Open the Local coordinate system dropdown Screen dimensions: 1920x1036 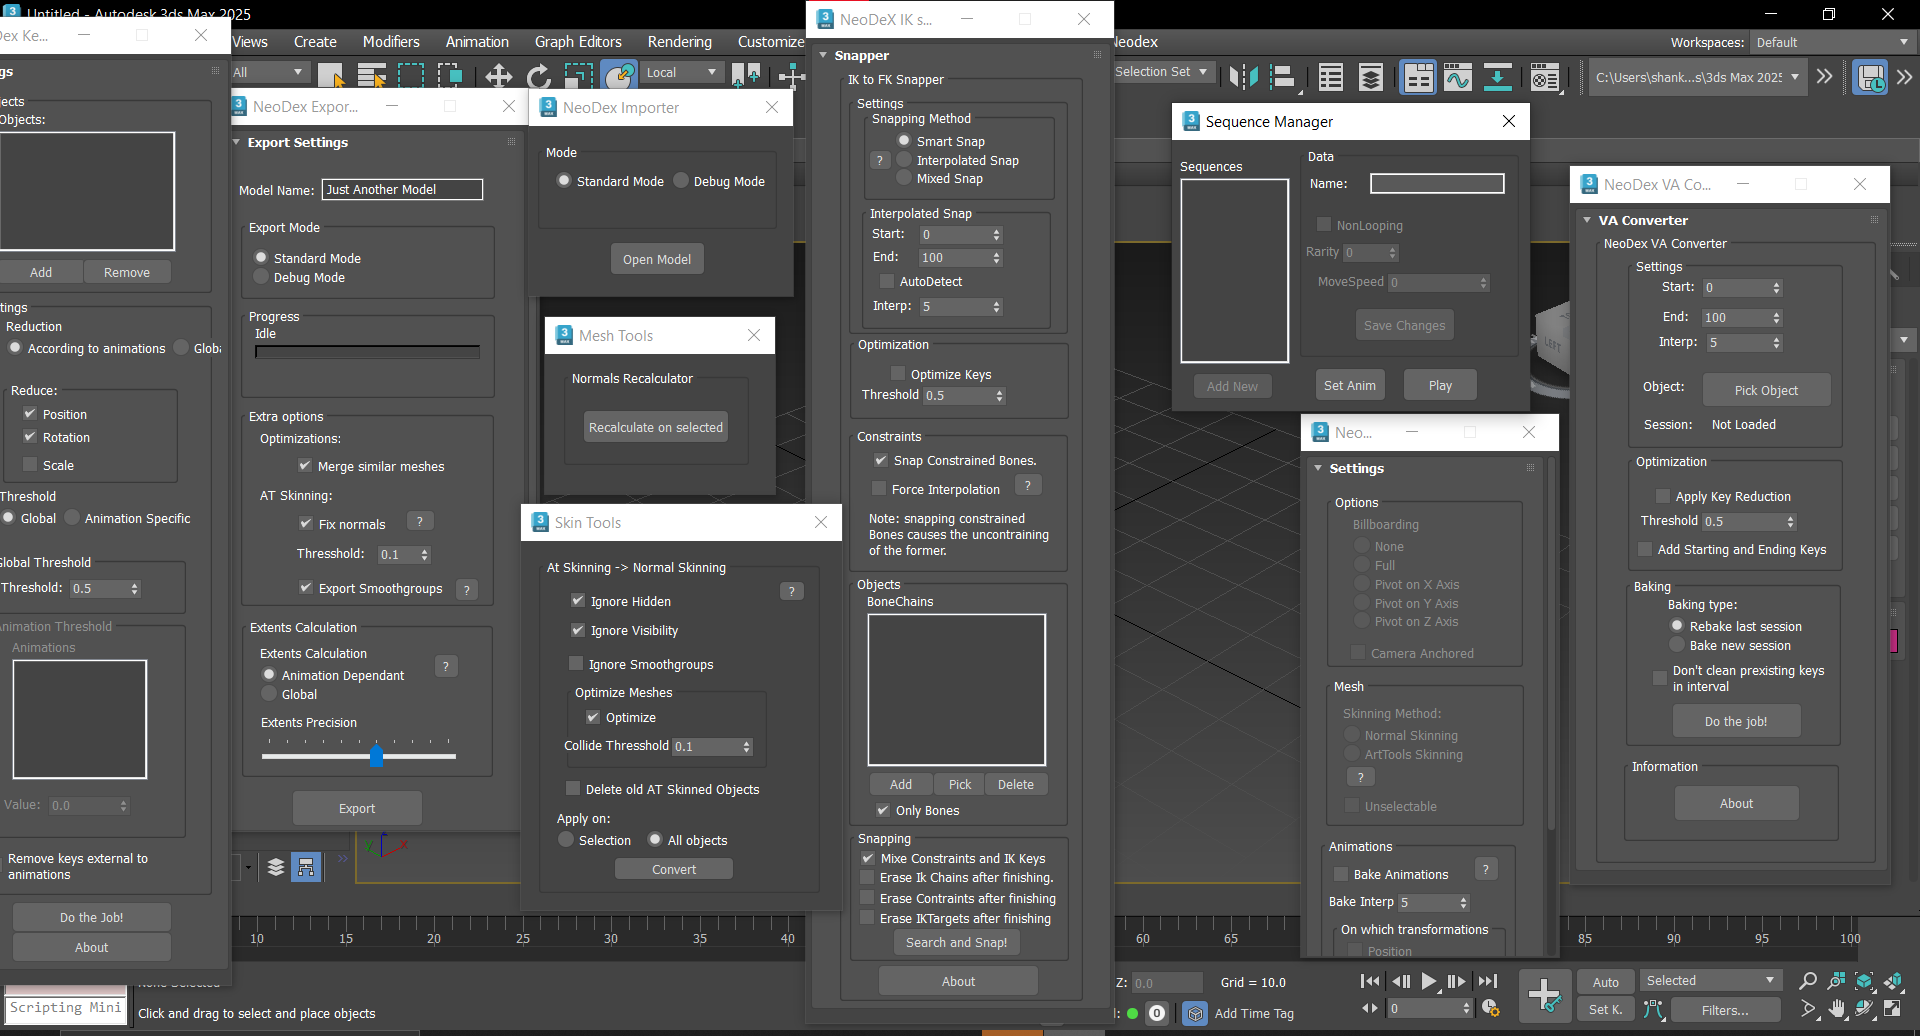tap(681, 72)
